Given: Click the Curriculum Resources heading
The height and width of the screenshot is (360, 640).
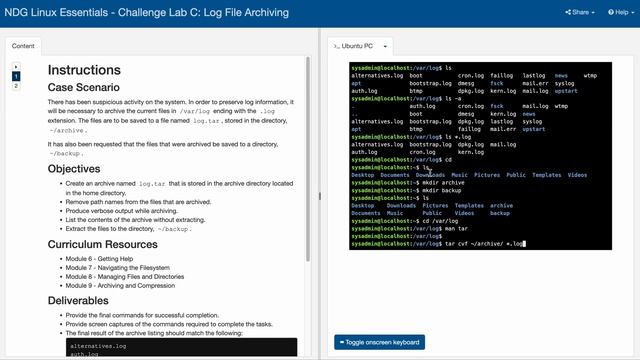Looking at the screenshot, I should click(102, 244).
